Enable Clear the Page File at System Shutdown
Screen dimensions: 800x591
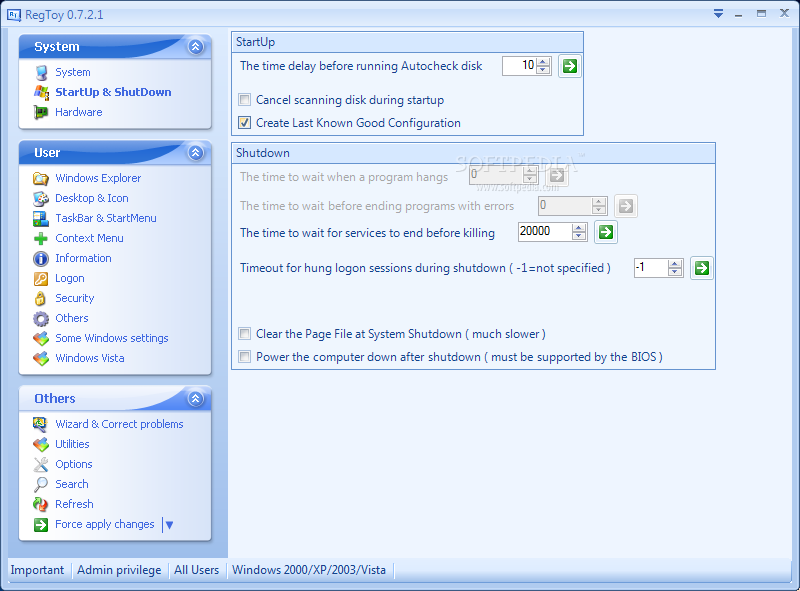coord(245,334)
